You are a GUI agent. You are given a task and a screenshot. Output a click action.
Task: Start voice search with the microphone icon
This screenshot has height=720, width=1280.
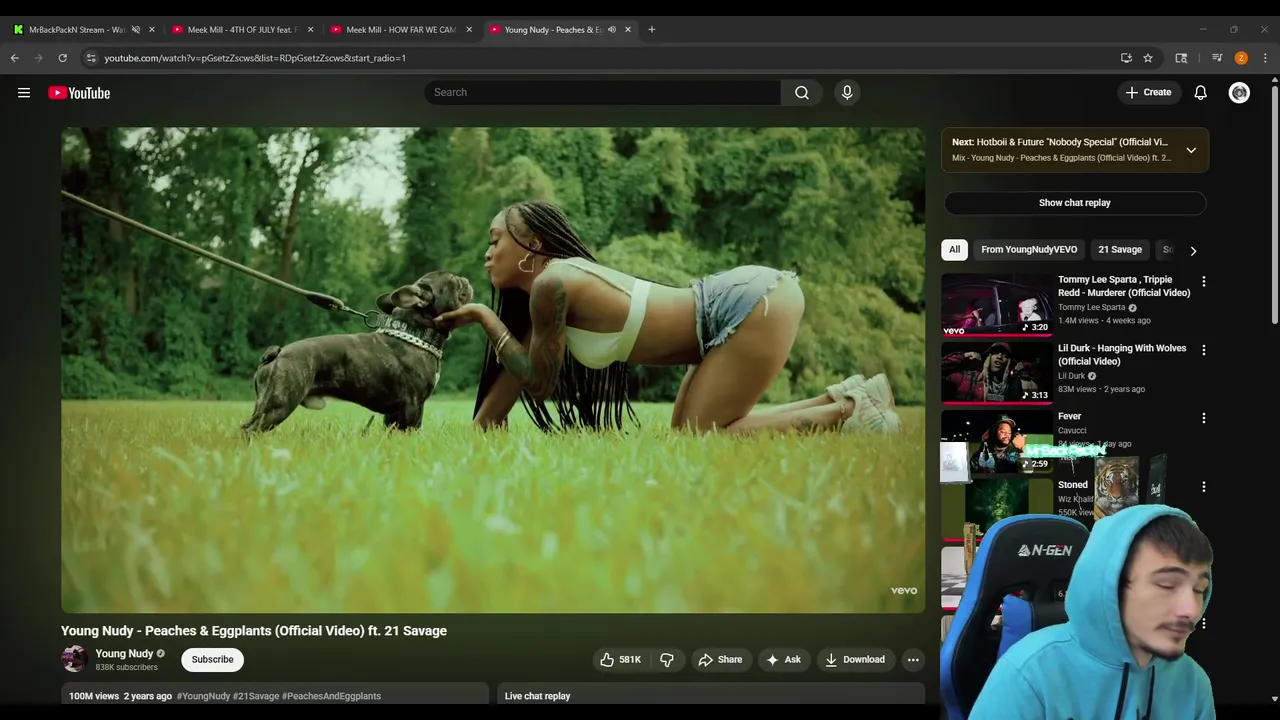(847, 92)
